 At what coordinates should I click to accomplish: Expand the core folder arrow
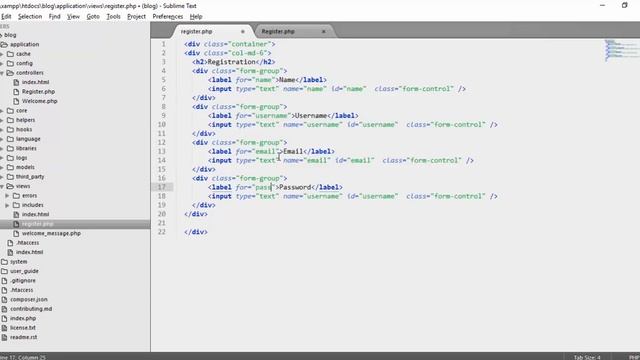[x=2, y=111]
